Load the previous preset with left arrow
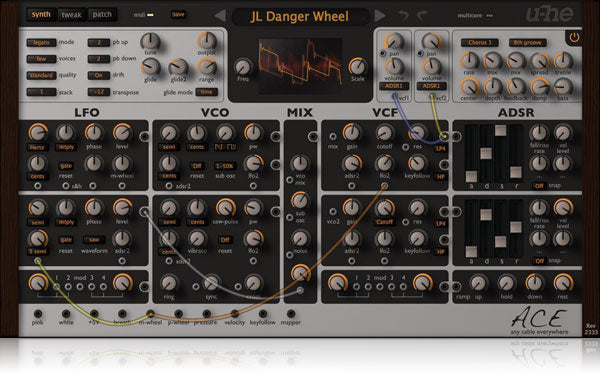 pos(220,16)
